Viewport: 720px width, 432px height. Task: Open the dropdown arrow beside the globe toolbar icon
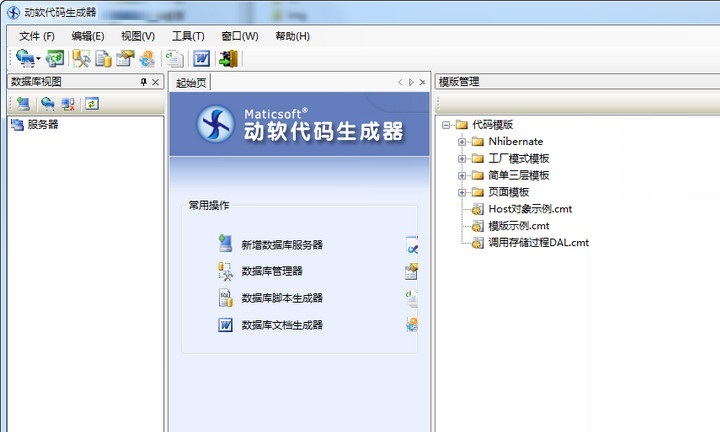[x=38, y=59]
